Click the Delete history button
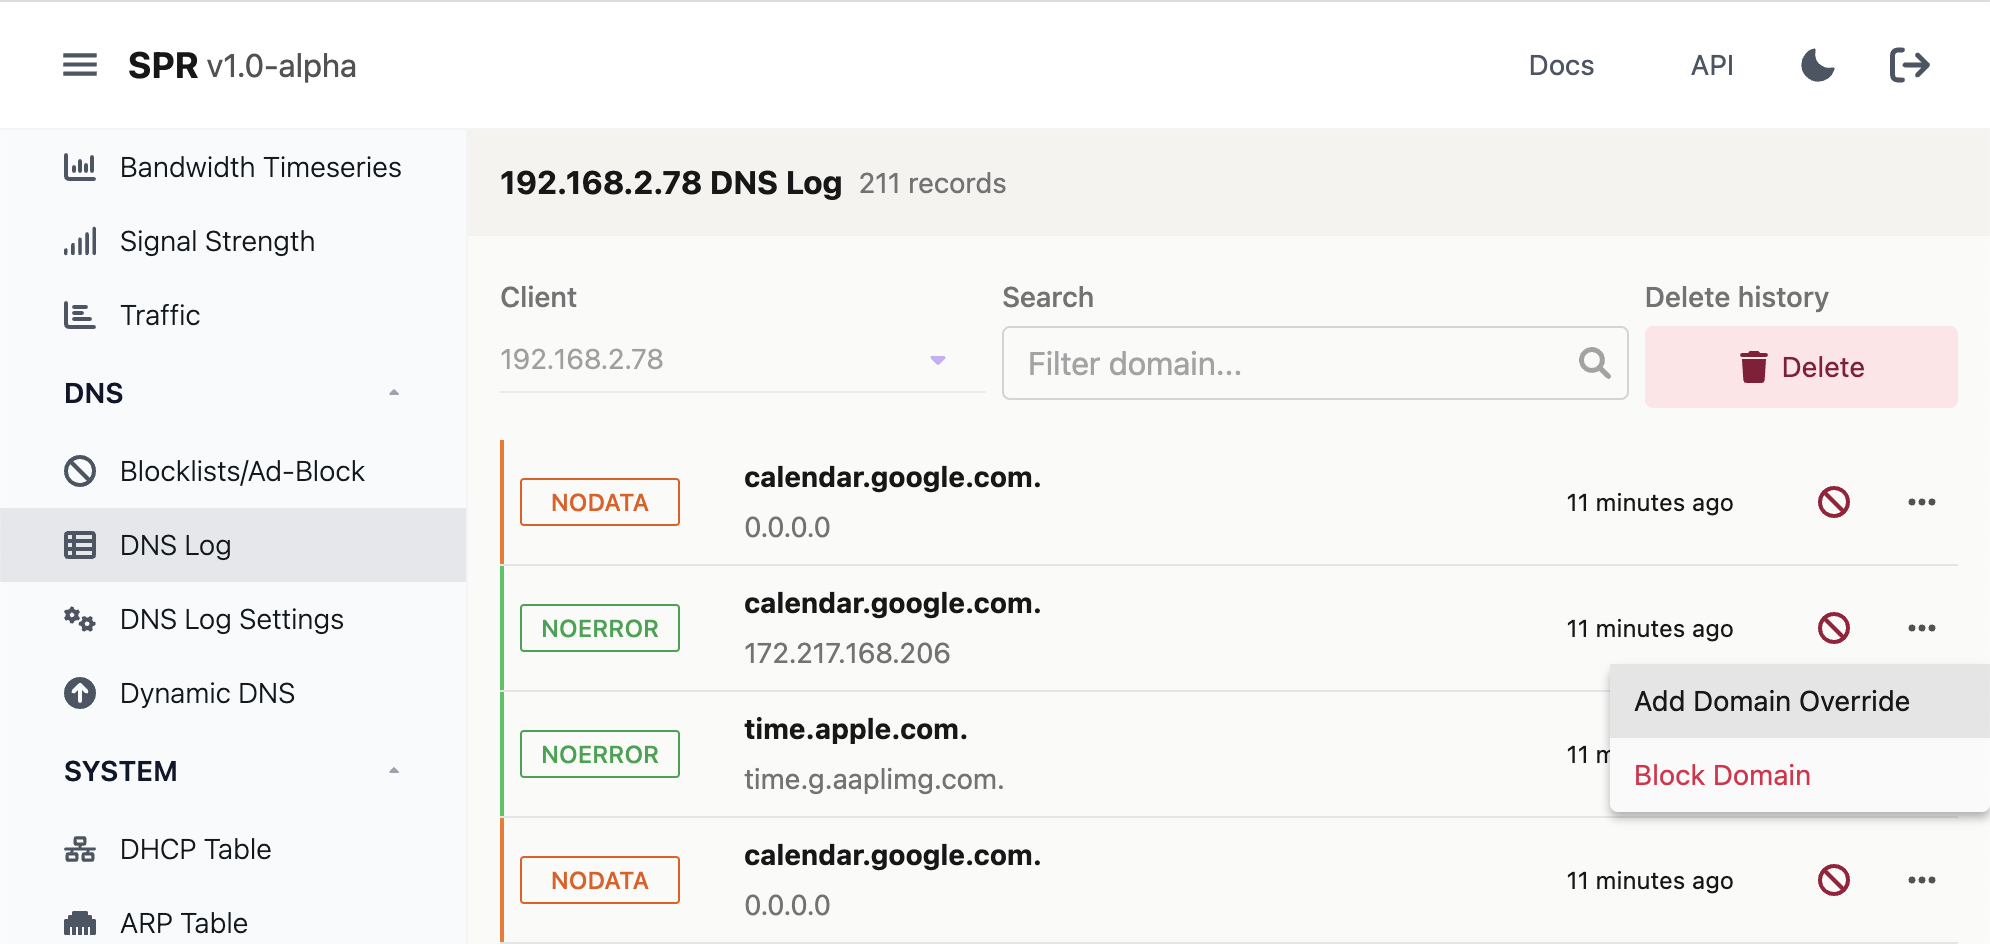Viewport: 1990px width, 944px height. 1800,367
